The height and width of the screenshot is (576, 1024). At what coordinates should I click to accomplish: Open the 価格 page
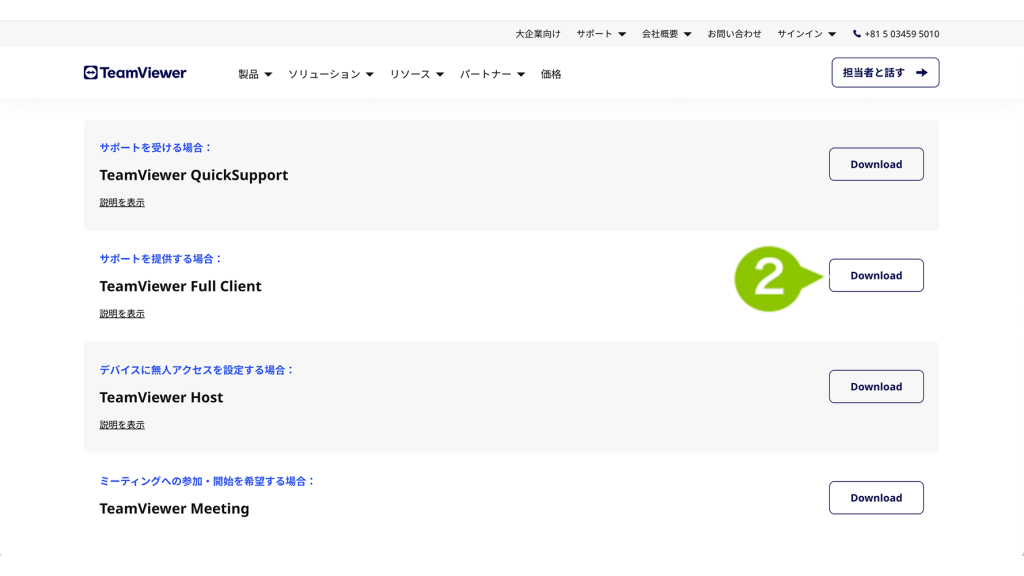coord(551,74)
